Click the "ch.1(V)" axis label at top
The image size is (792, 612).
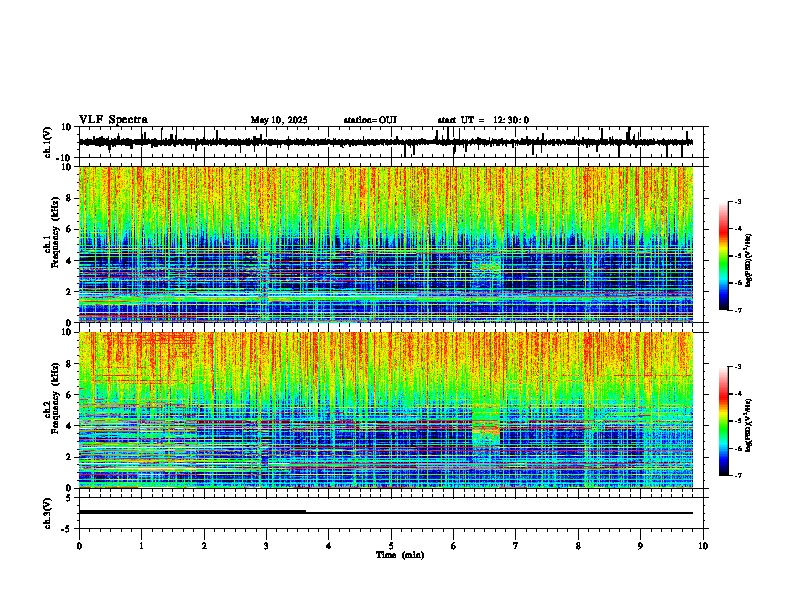(48, 142)
